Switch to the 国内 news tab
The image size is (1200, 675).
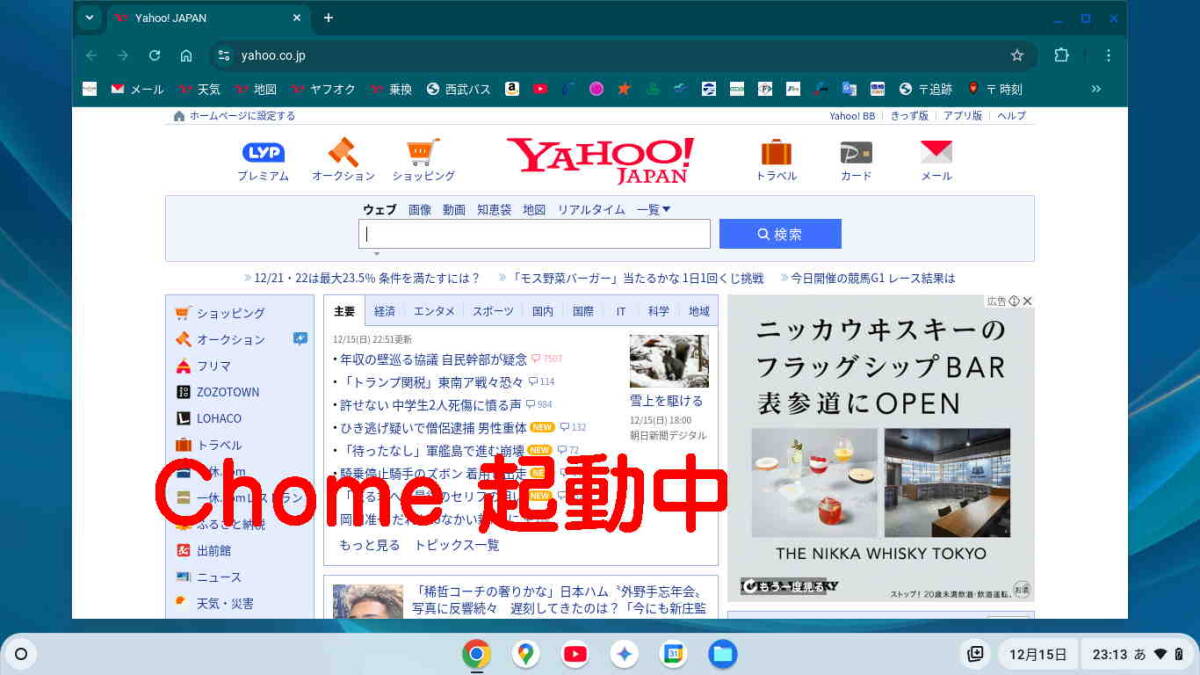[543, 311]
